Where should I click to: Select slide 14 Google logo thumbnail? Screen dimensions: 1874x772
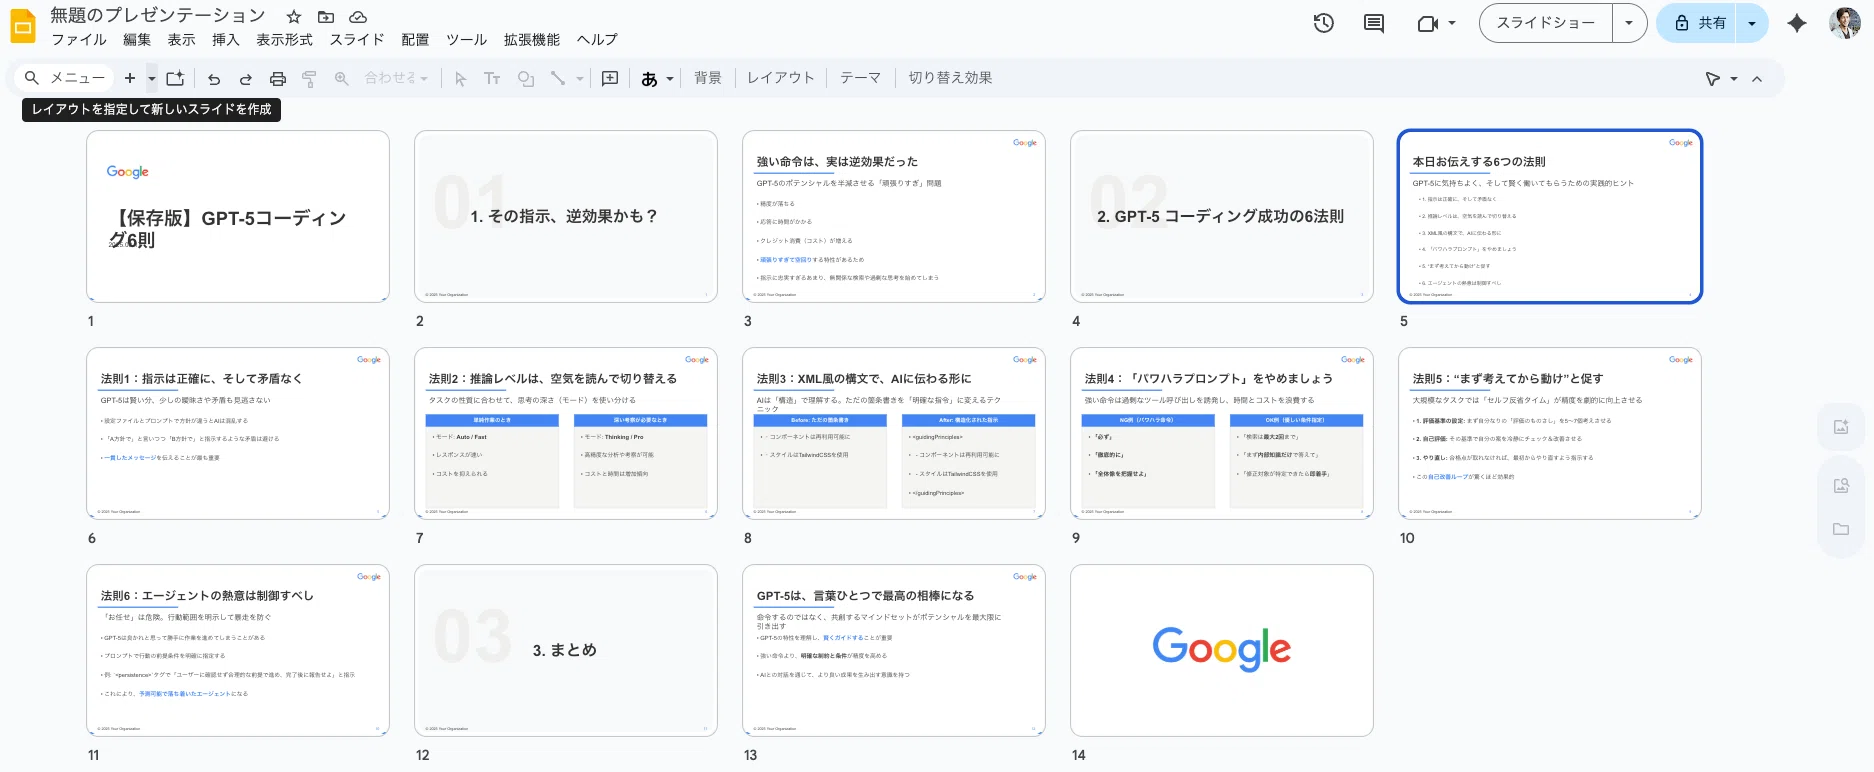pos(1222,650)
